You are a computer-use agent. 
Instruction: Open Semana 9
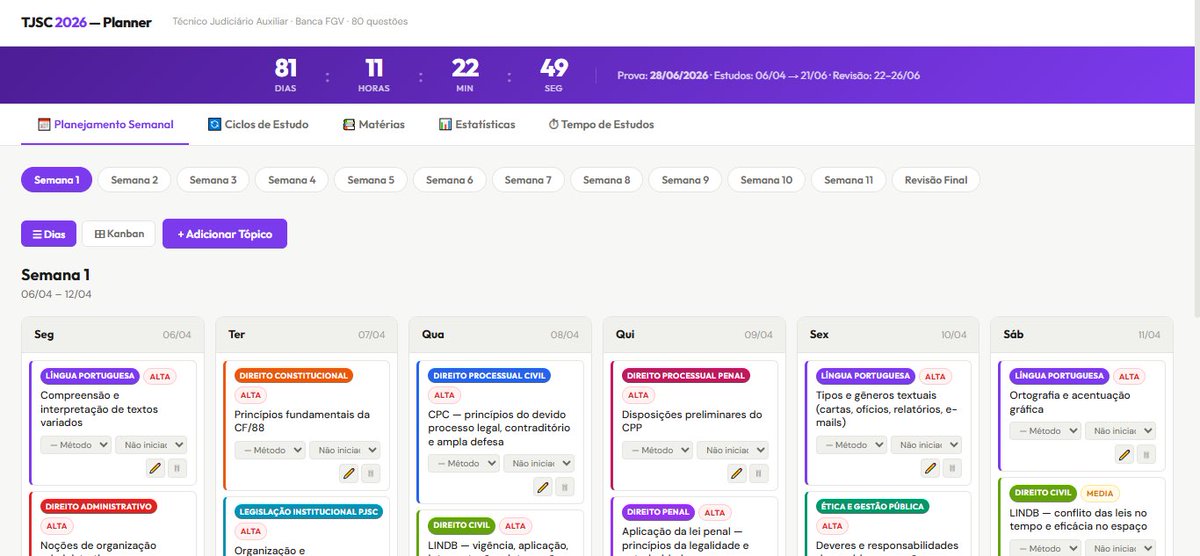click(x=685, y=180)
